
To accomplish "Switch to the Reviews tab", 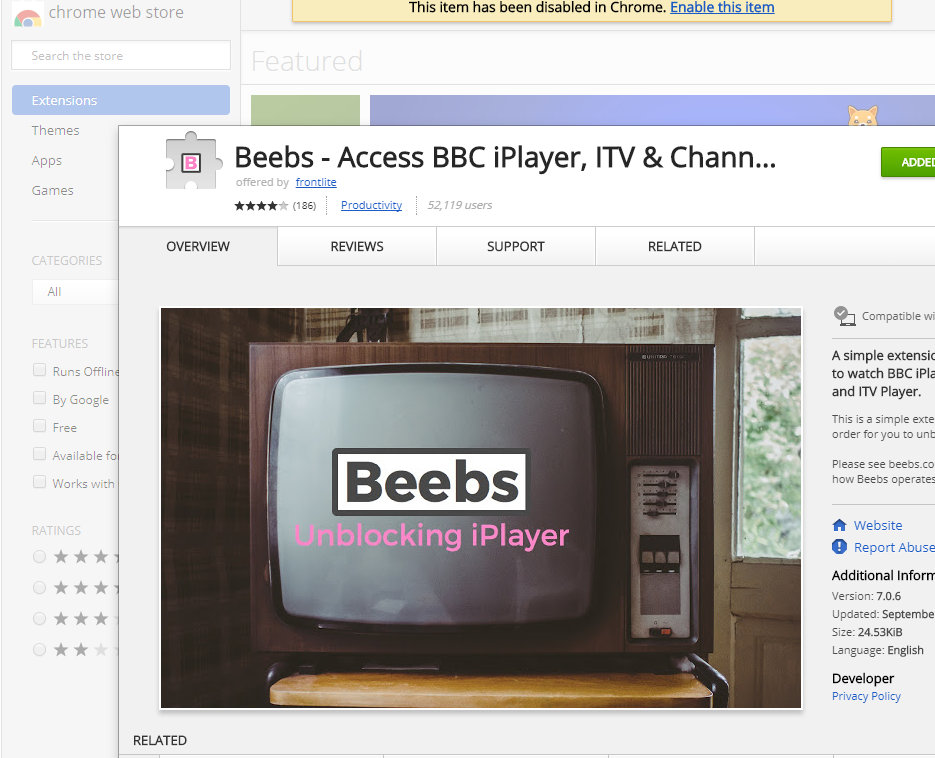I will 357,246.
